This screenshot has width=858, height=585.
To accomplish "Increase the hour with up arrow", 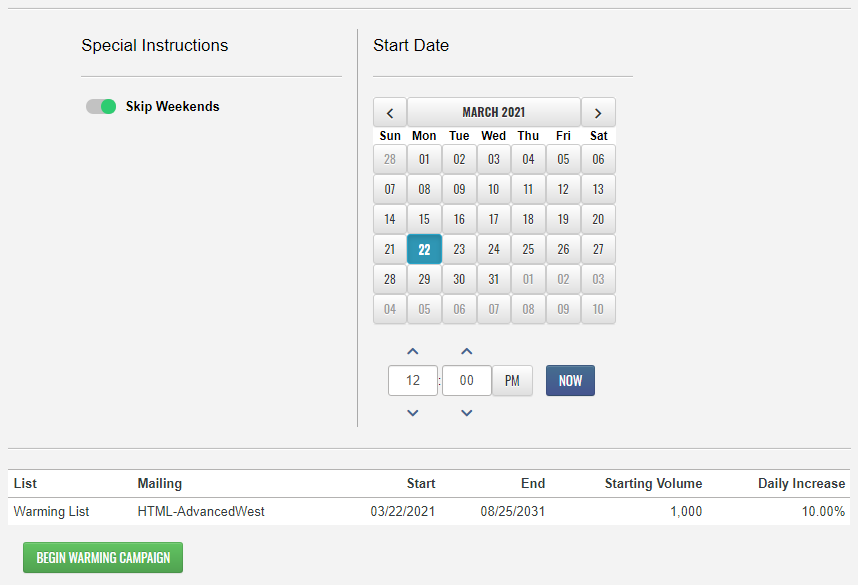I will [x=413, y=351].
